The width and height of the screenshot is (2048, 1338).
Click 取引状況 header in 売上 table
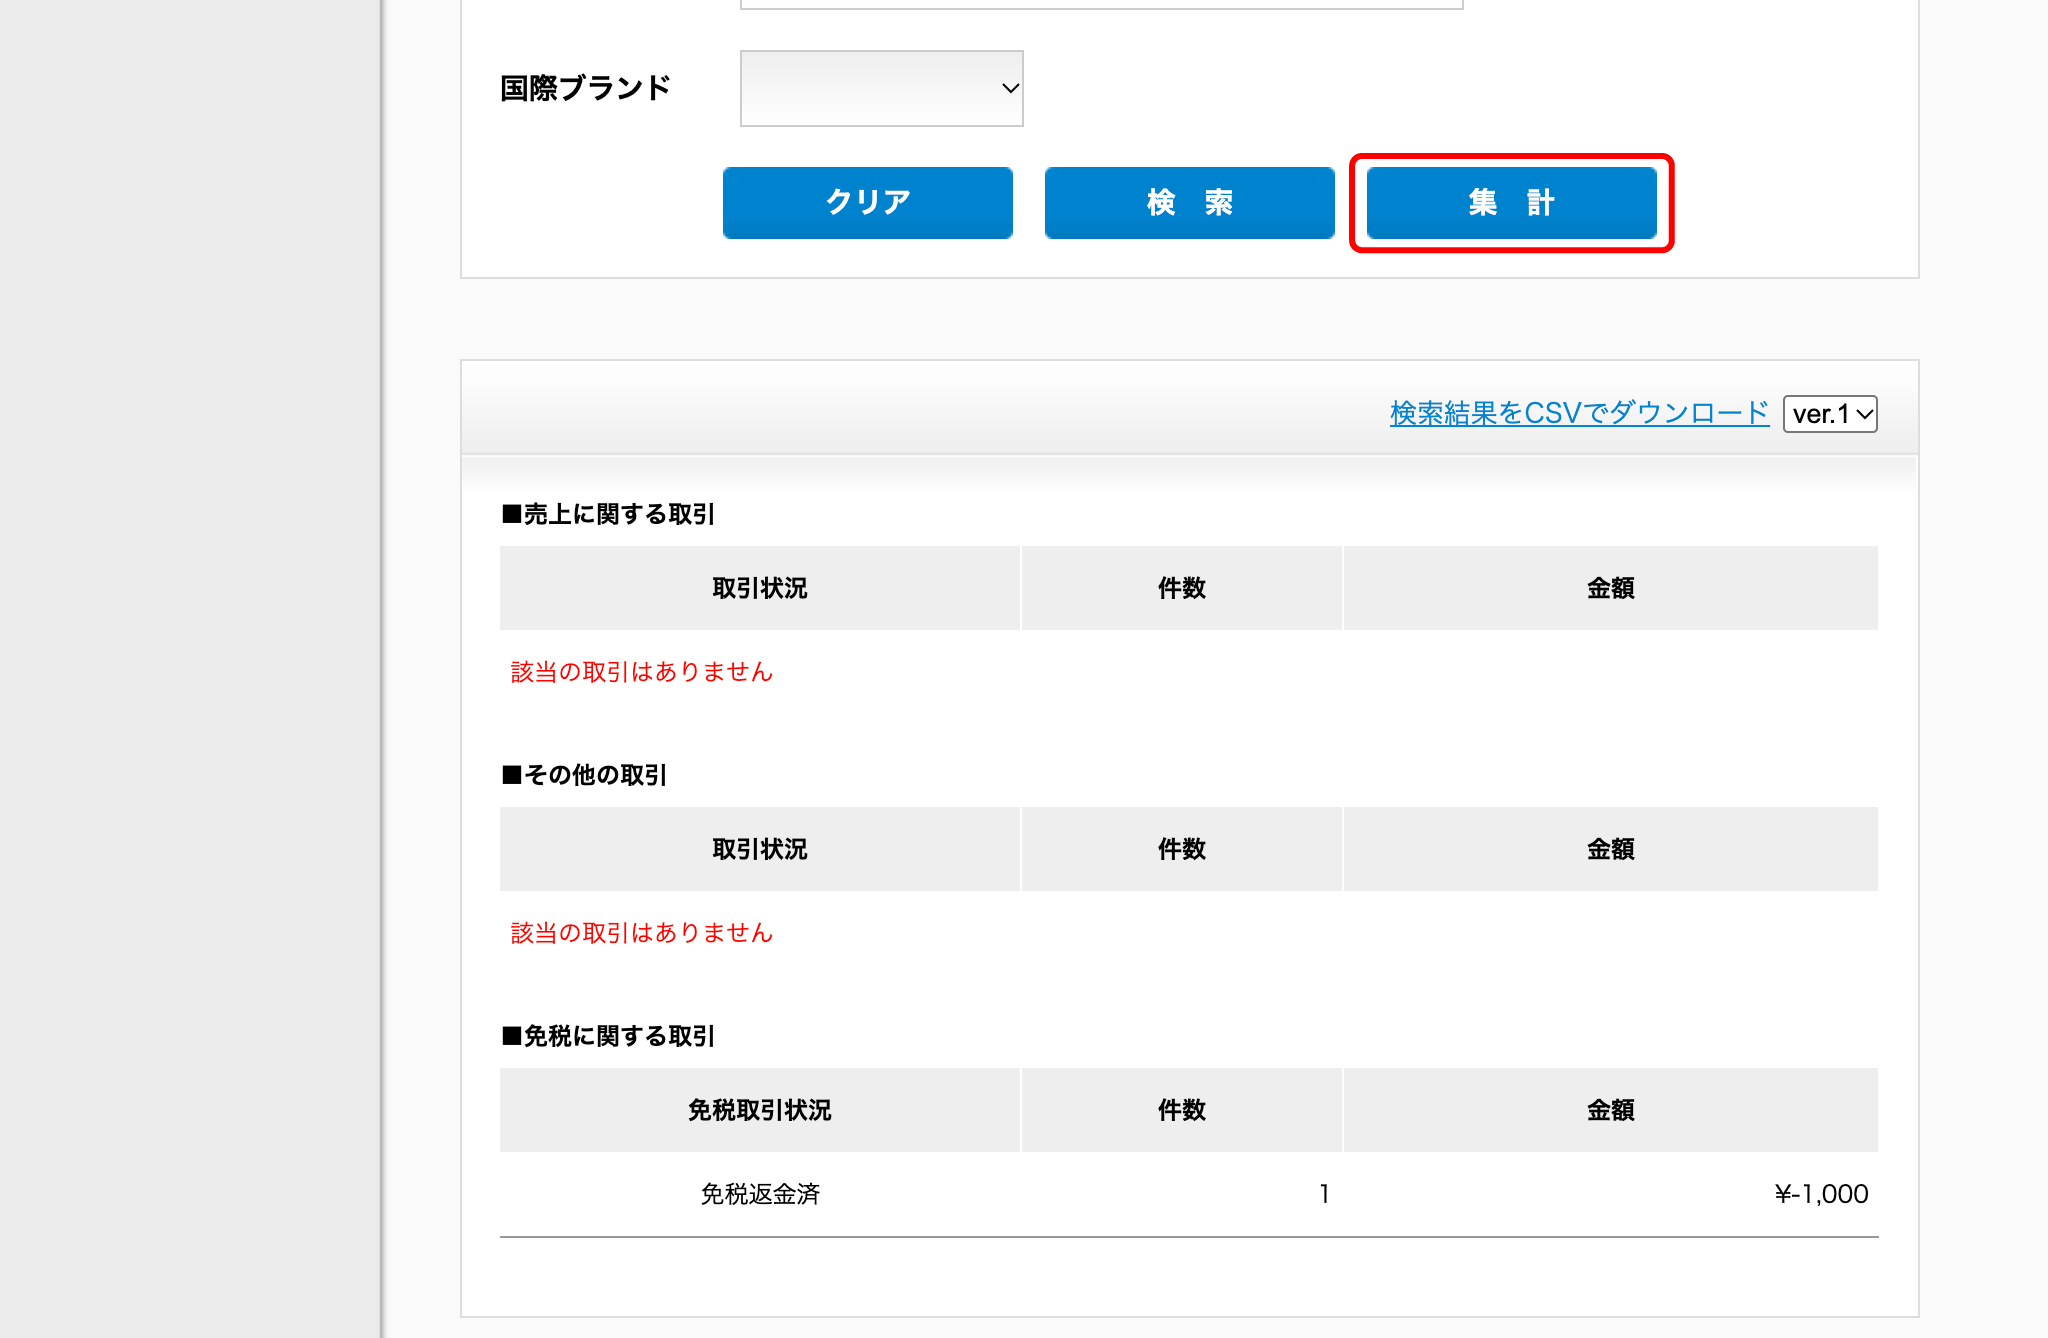coord(760,588)
